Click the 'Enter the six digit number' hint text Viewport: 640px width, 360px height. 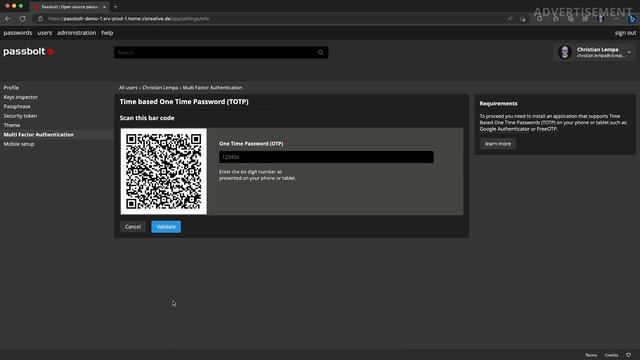click(x=257, y=175)
